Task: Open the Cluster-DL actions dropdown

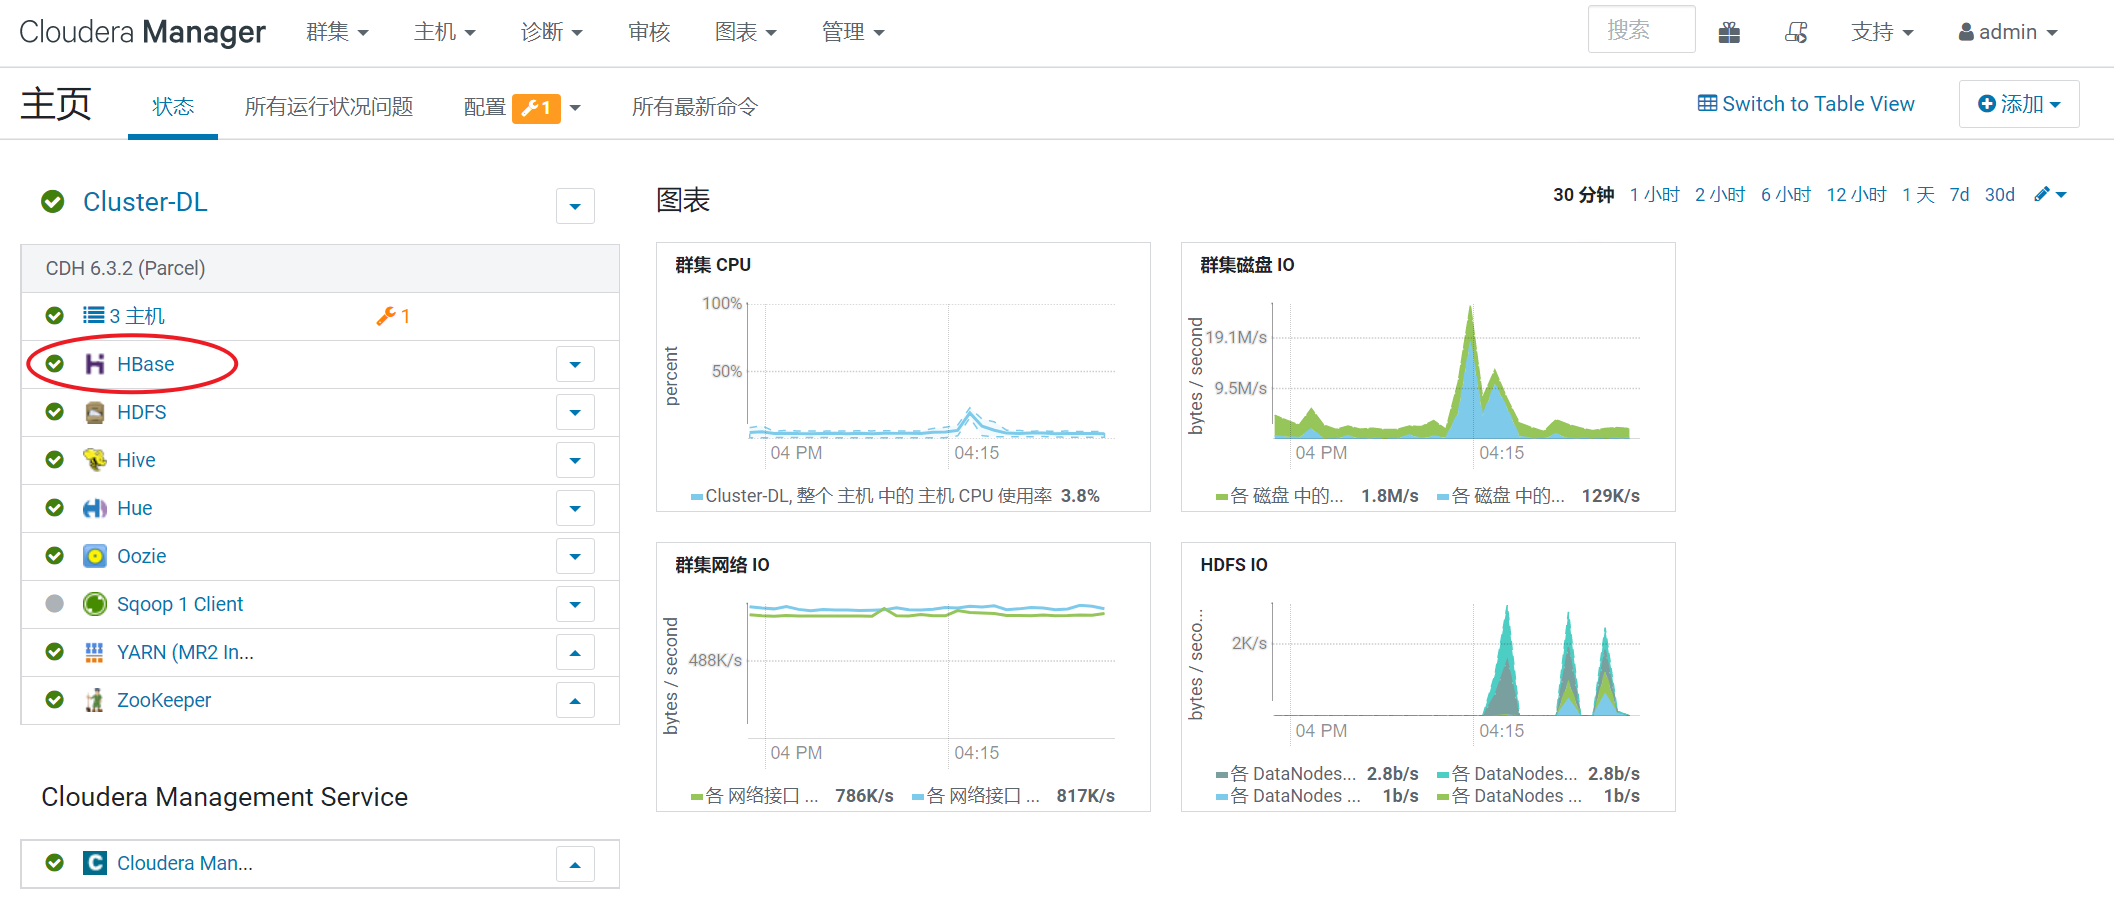Action: [575, 206]
